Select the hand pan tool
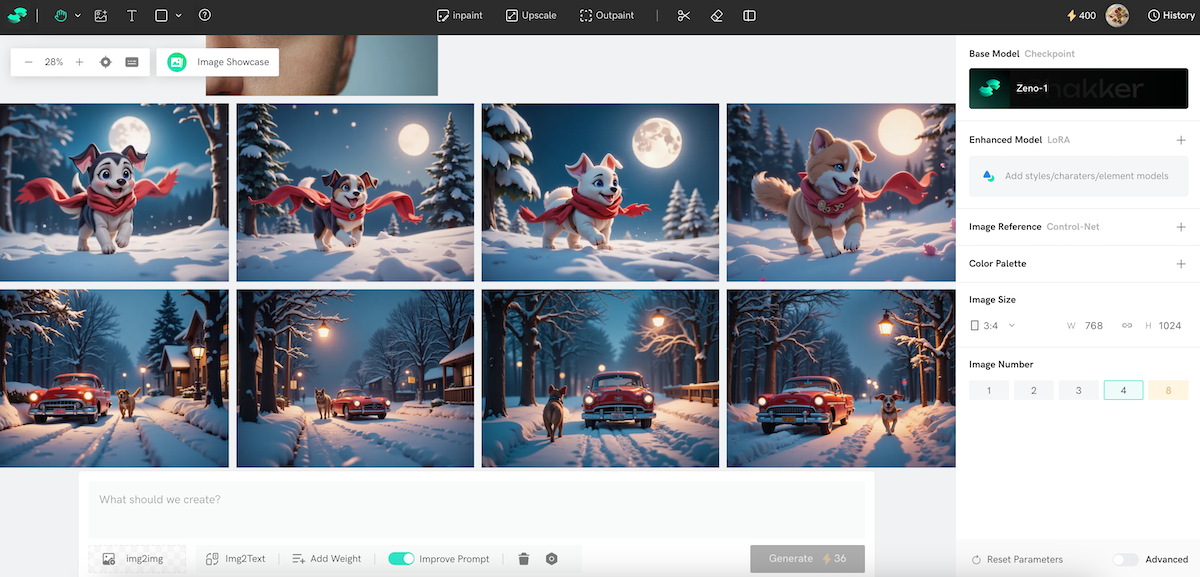Screen dimensions: 1200x577 pyautogui.click(x=60, y=16)
